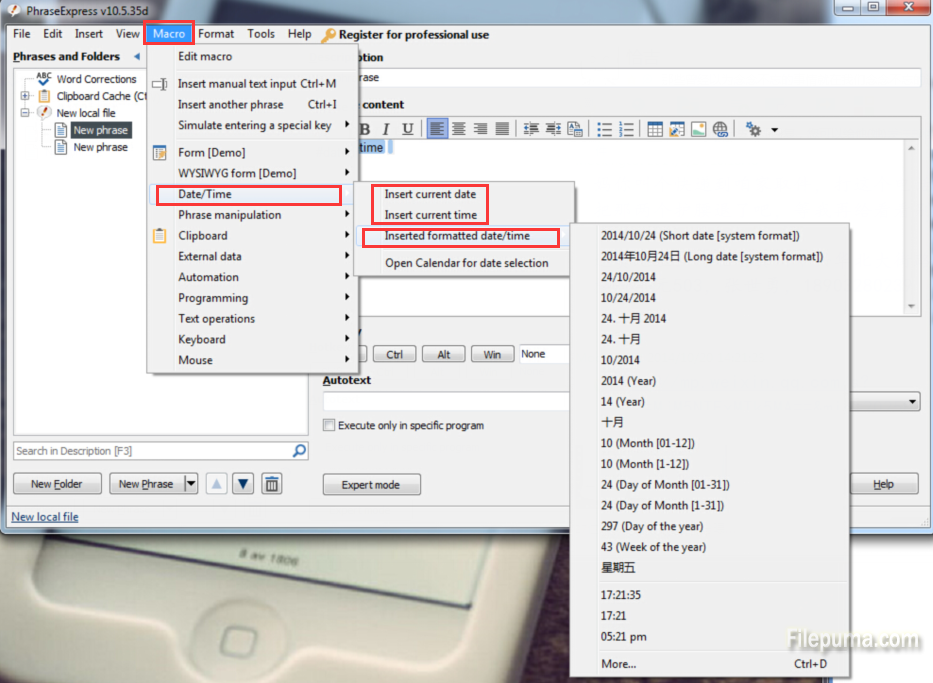This screenshot has height=683, width=933.
Task: Click the New Folder button
Action: 57,484
